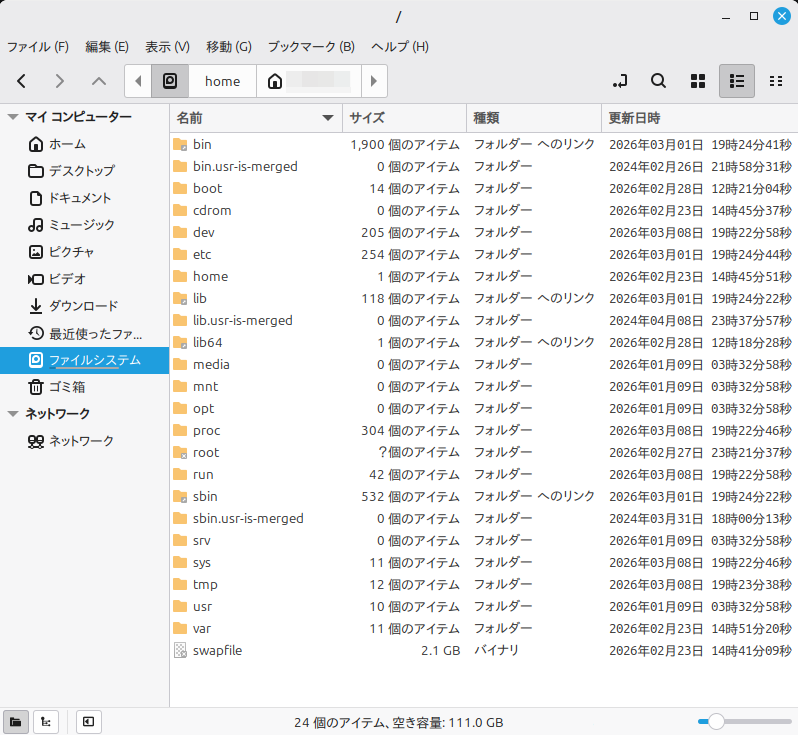Collapse the ネットワーク sidebar section

point(13,413)
